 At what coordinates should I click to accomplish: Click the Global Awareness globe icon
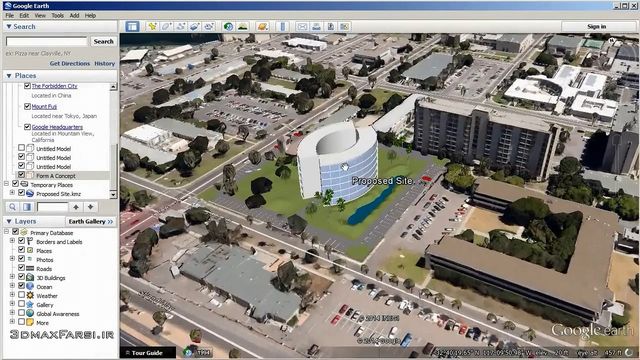pos(30,313)
